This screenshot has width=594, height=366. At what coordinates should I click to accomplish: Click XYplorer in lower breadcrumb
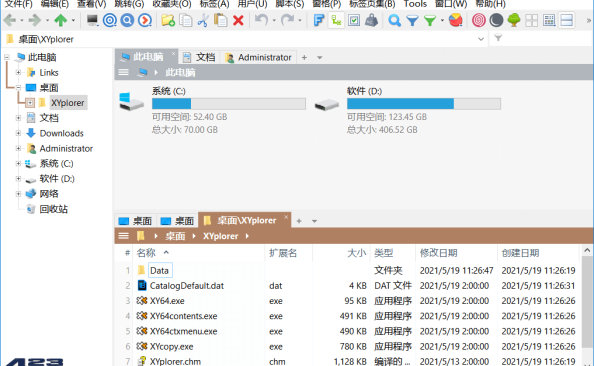pos(220,236)
